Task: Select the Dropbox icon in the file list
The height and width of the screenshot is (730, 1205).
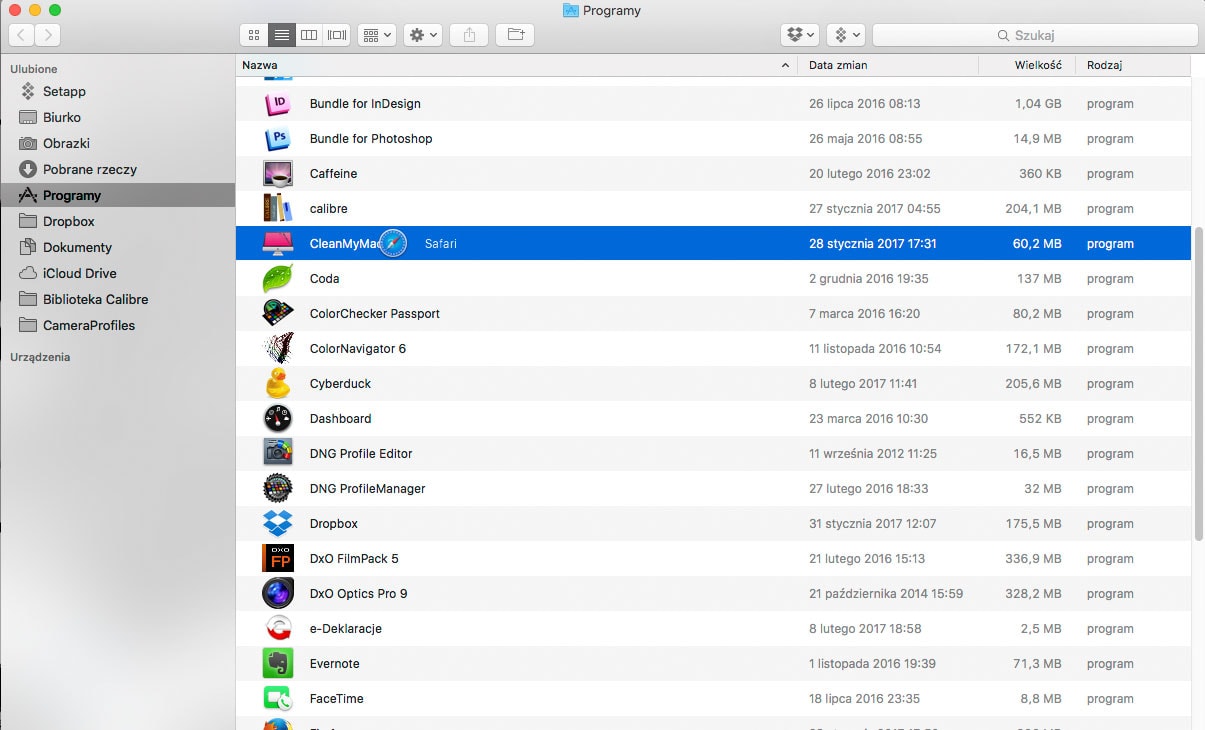Action: click(x=277, y=523)
